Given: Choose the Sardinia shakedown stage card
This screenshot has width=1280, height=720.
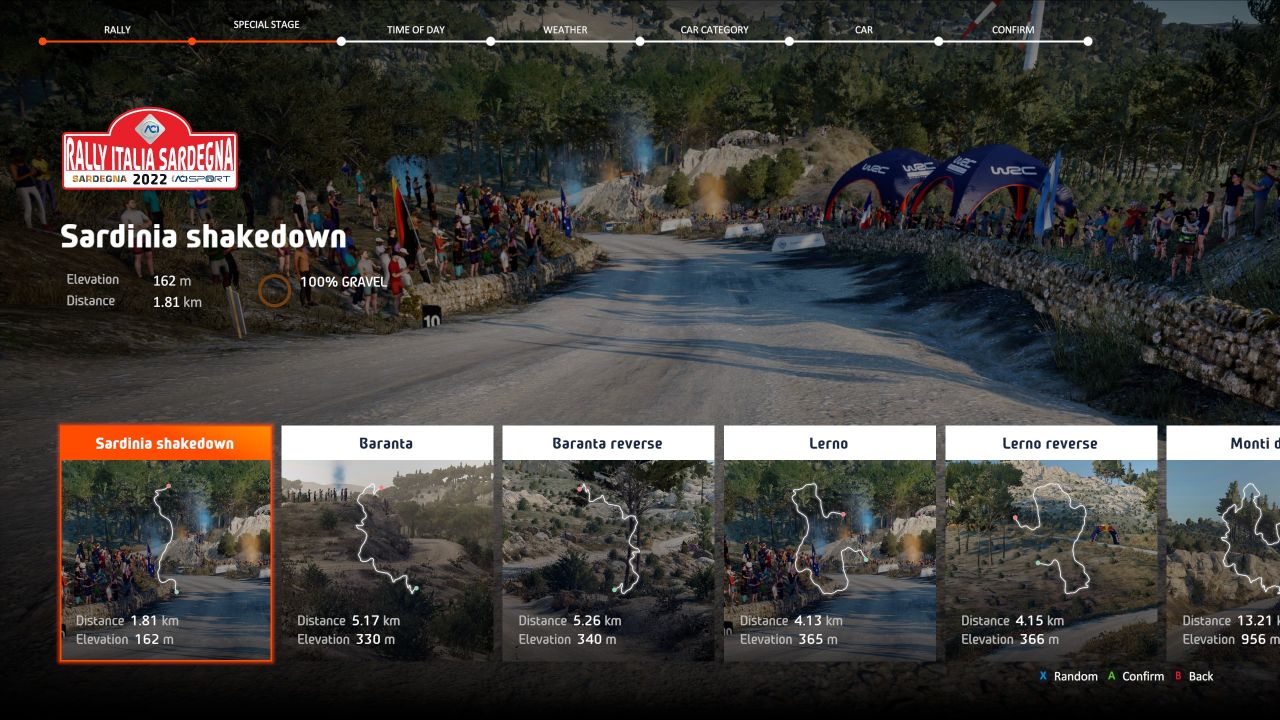Looking at the screenshot, I should pyautogui.click(x=166, y=560).
